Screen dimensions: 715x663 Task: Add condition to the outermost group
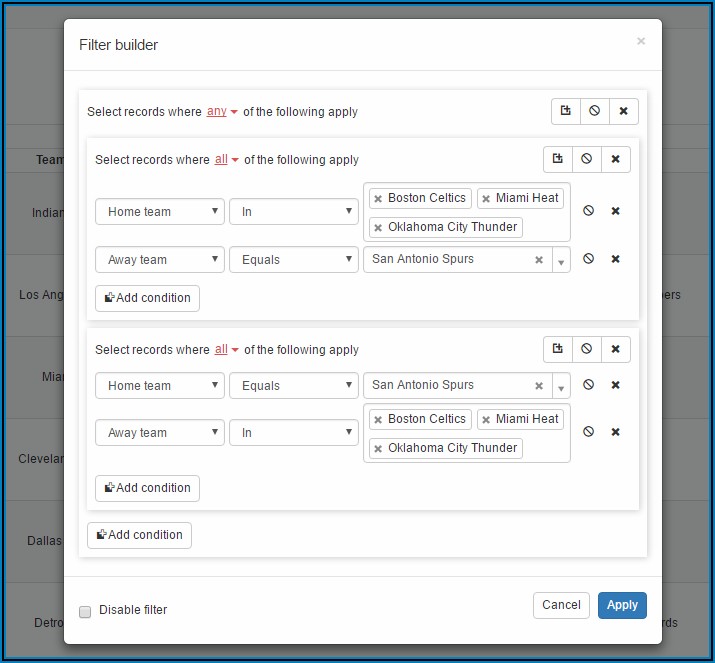coord(139,535)
